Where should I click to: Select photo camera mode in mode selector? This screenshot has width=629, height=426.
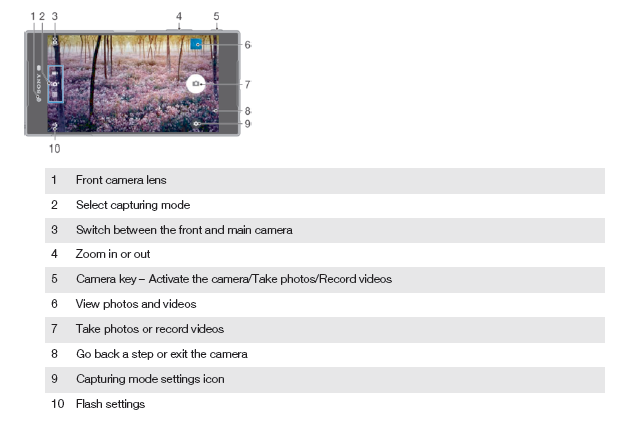pos(55,84)
